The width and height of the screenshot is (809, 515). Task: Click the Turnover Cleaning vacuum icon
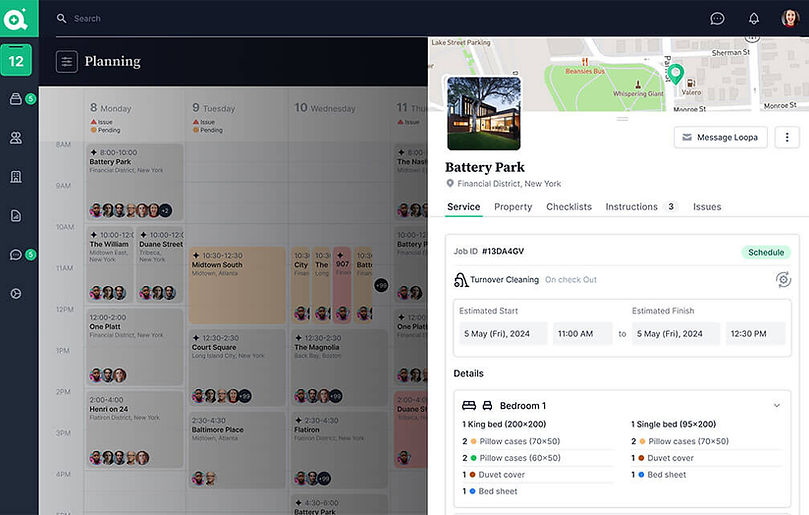pos(461,280)
